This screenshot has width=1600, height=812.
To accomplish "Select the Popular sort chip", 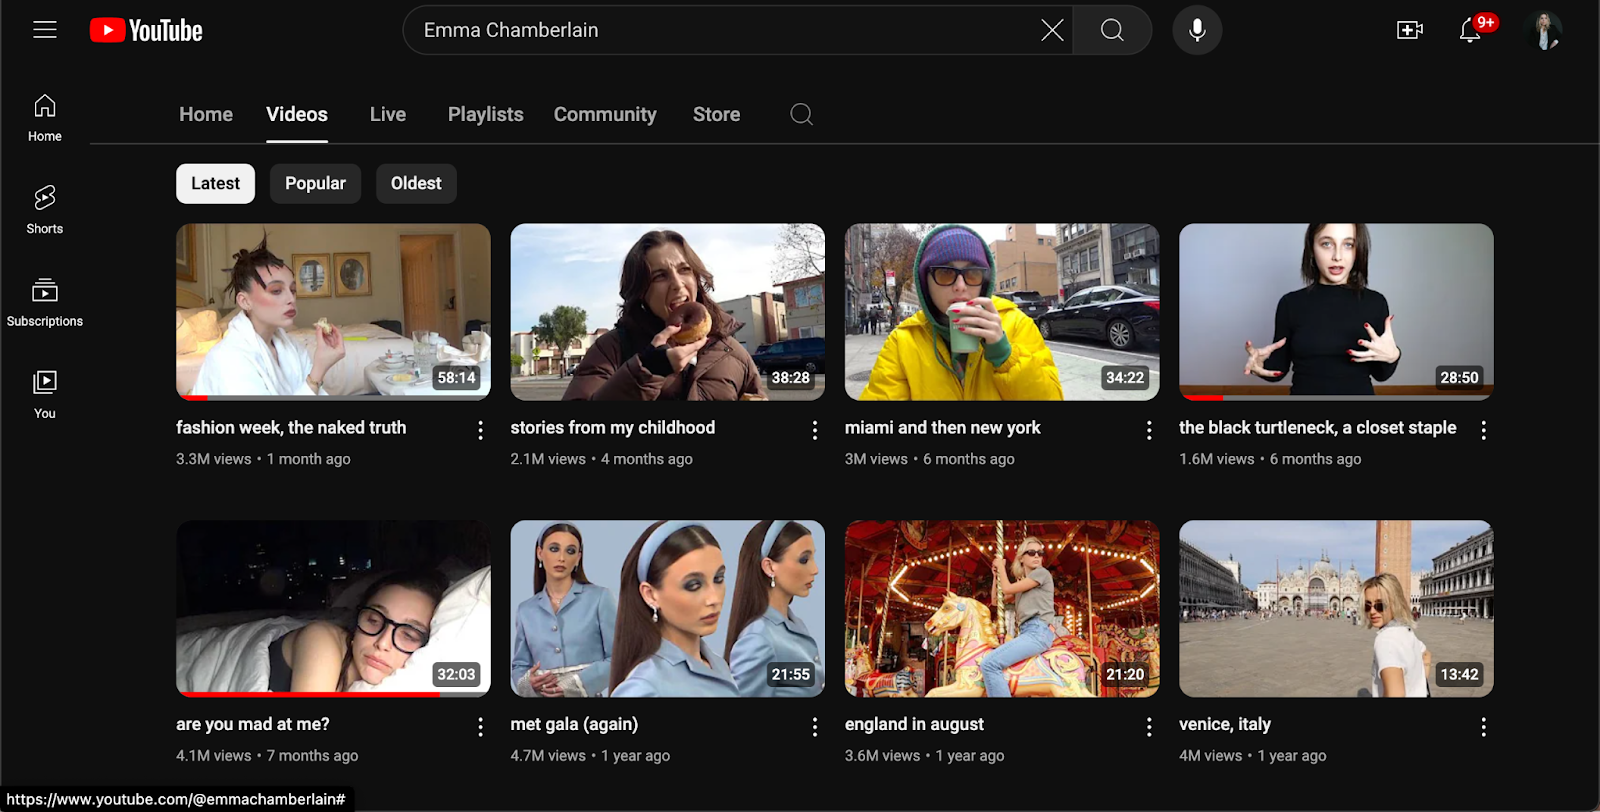I will (x=315, y=184).
